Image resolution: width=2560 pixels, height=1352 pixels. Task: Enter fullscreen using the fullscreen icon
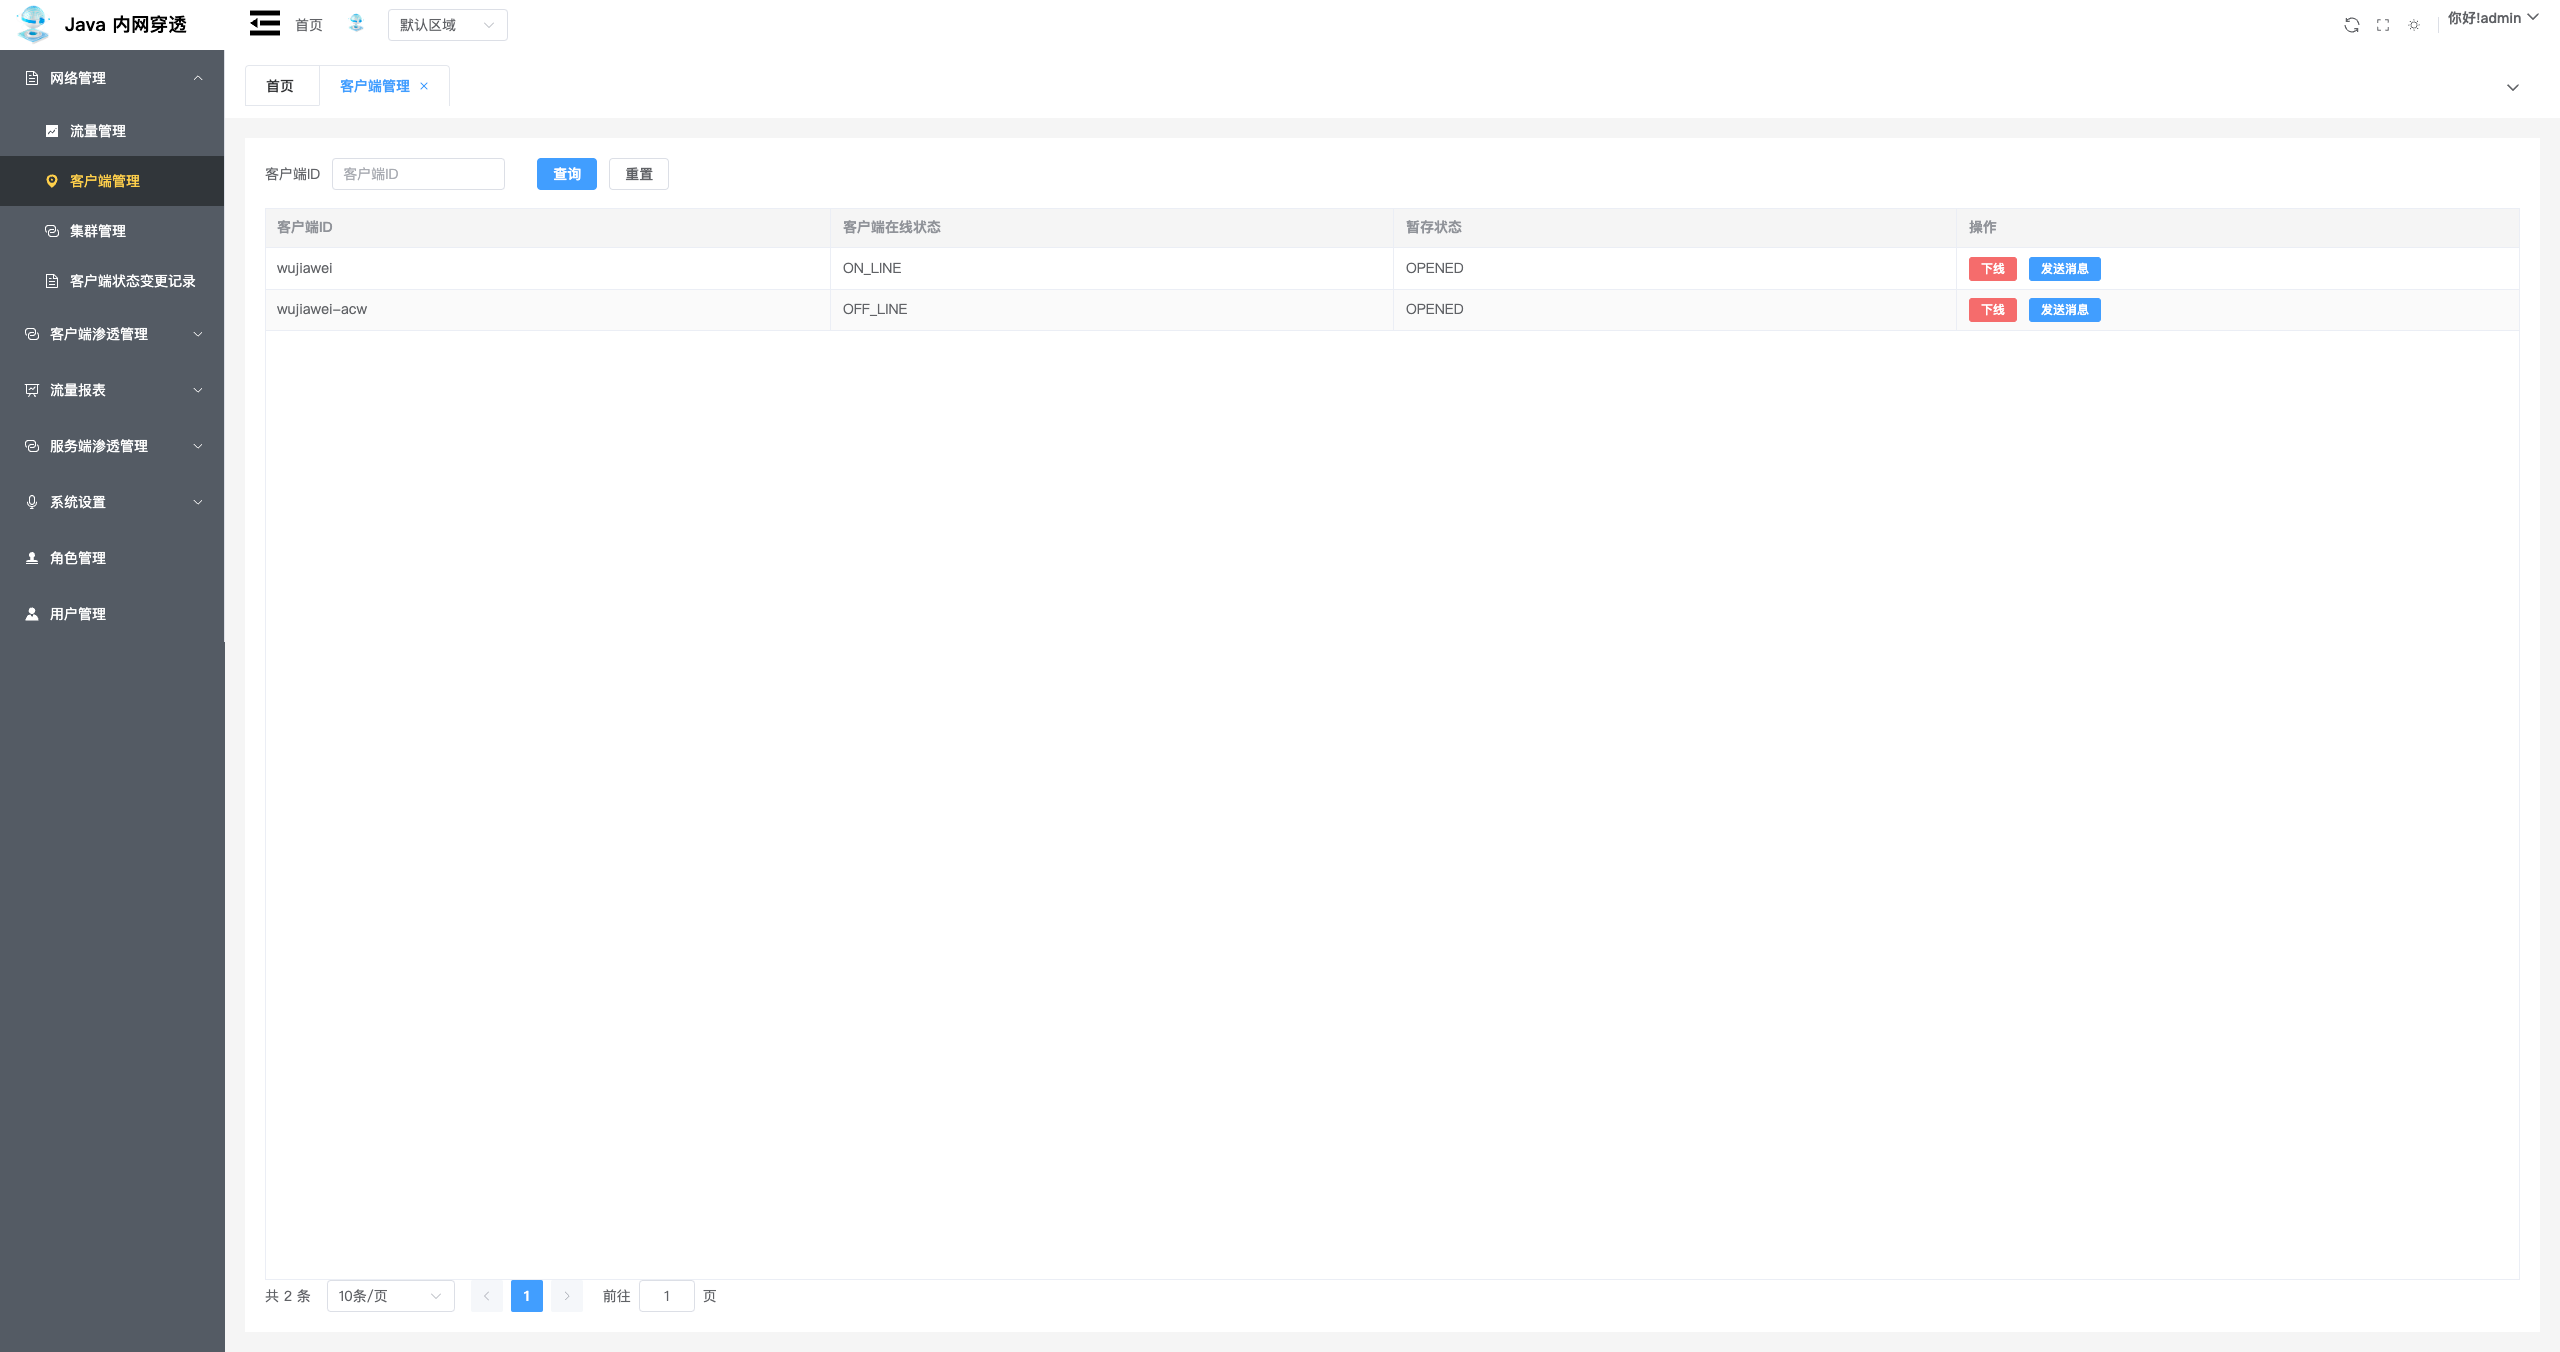tap(2383, 25)
